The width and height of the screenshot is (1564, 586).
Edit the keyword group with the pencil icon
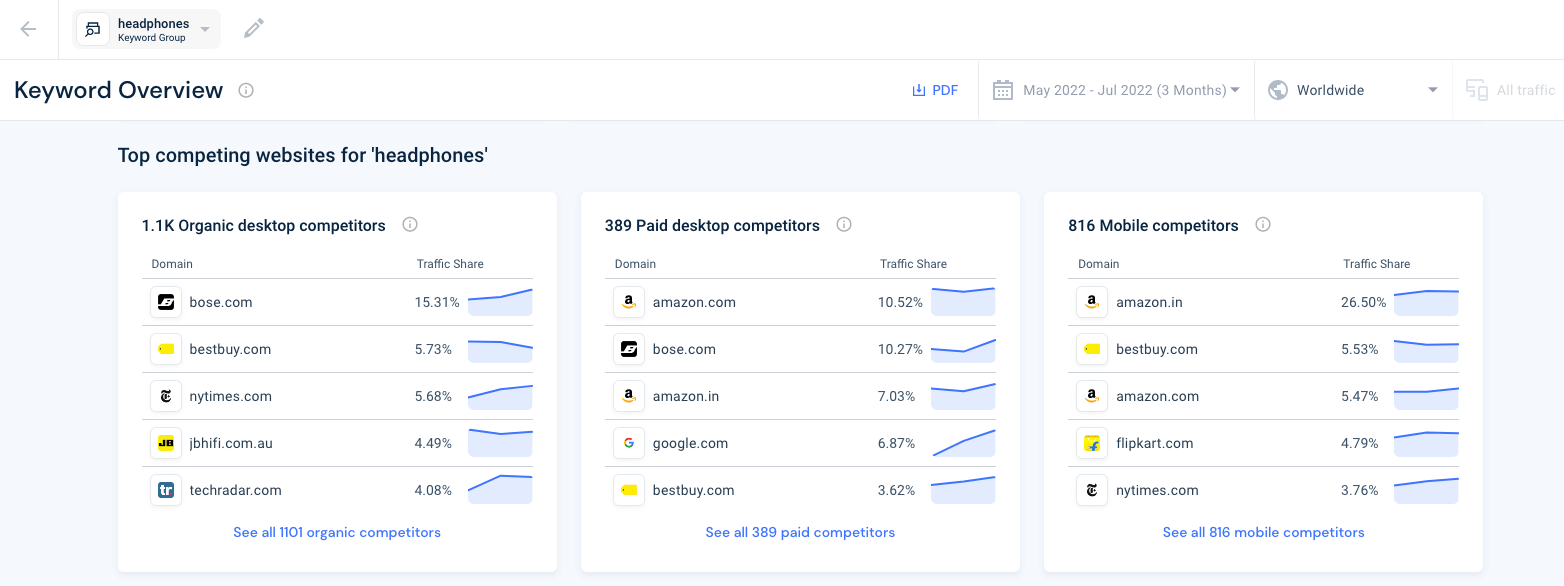(253, 28)
